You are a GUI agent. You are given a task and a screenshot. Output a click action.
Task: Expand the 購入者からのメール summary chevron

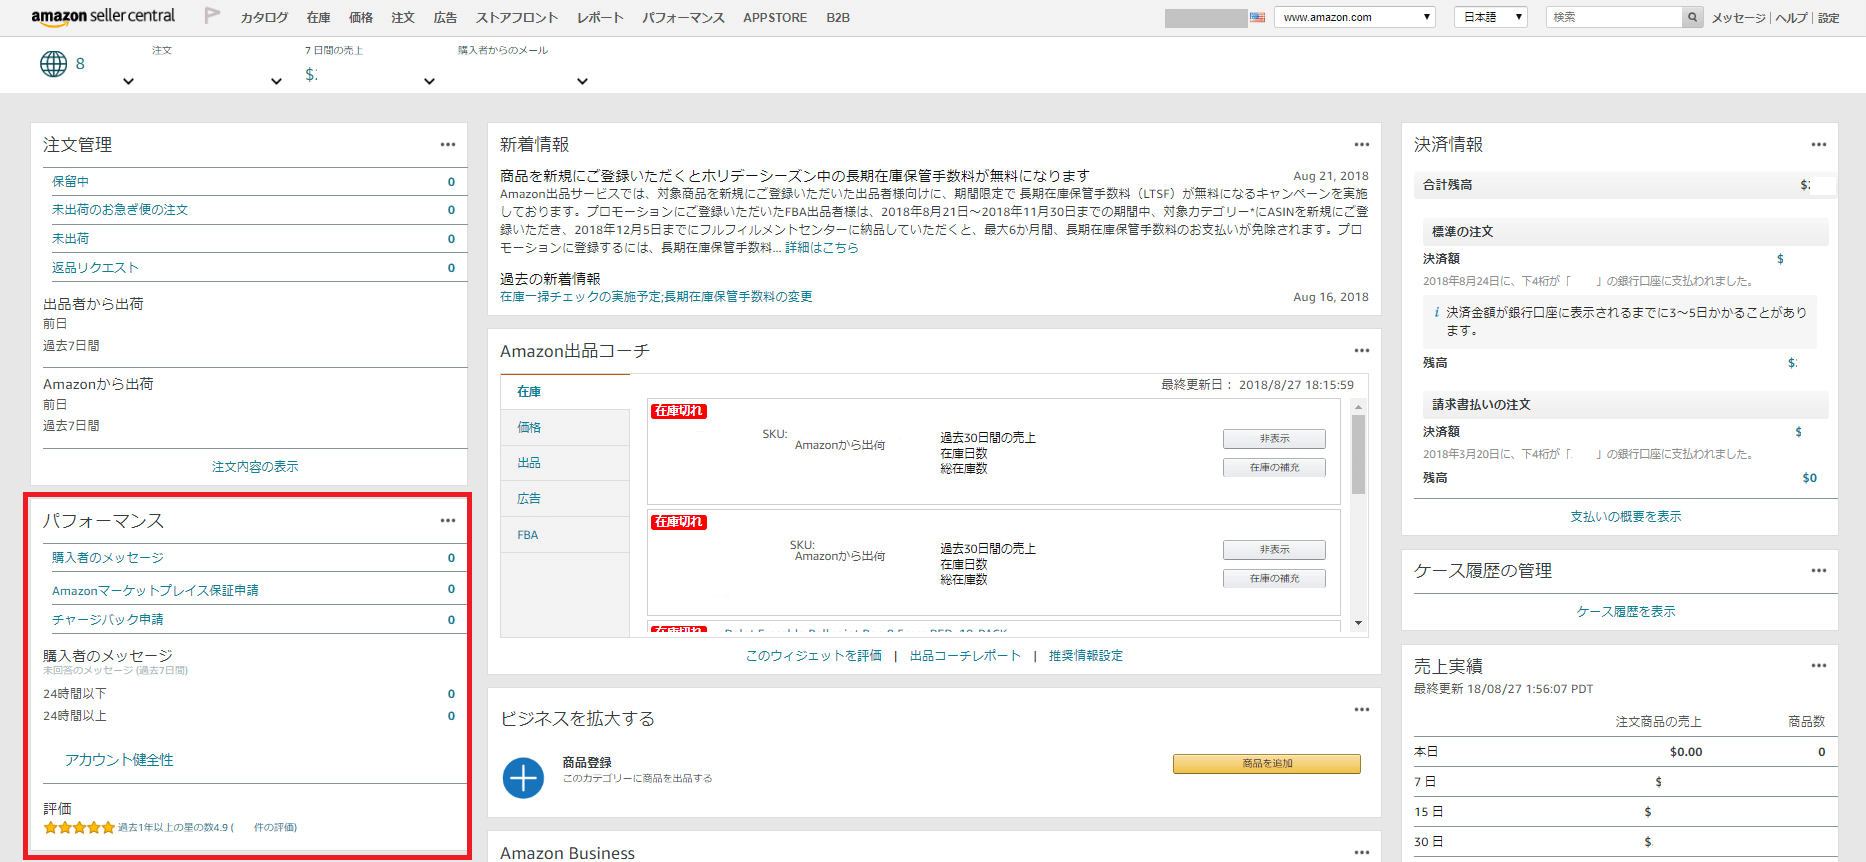[582, 82]
